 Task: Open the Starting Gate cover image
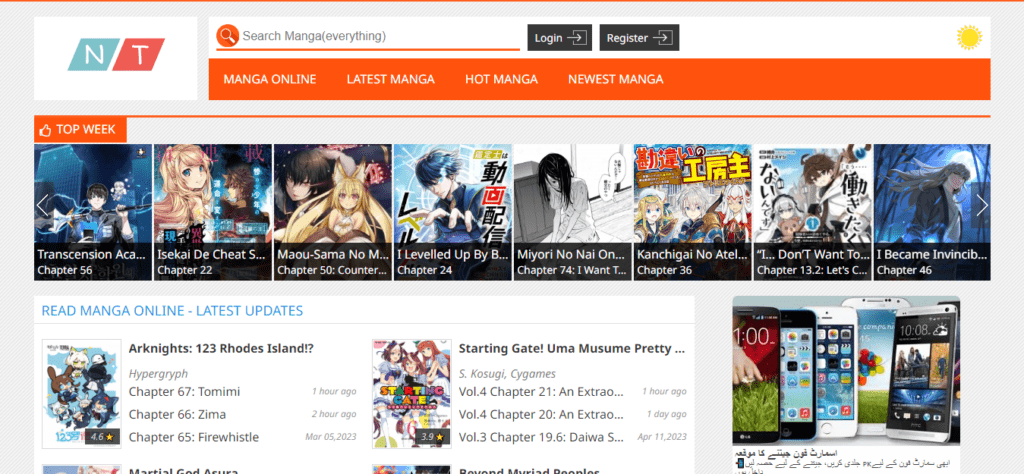point(411,394)
